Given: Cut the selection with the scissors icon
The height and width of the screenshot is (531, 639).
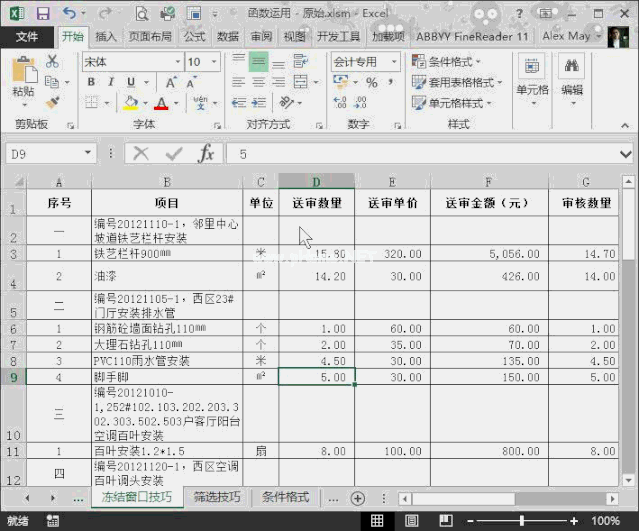Looking at the screenshot, I should pyautogui.click(x=52, y=62).
